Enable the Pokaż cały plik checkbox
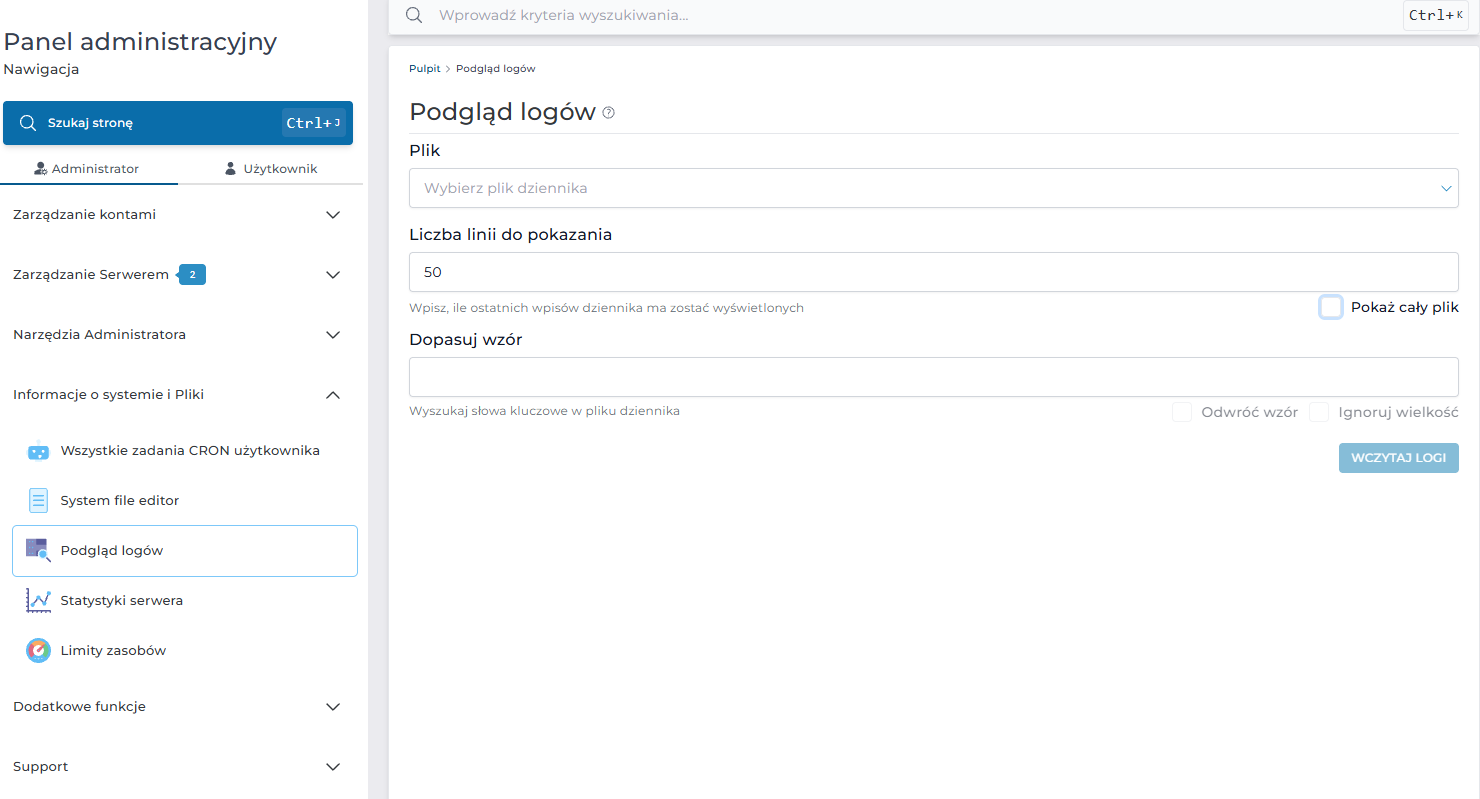This screenshot has width=1480, height=799. click(1330, 307)
